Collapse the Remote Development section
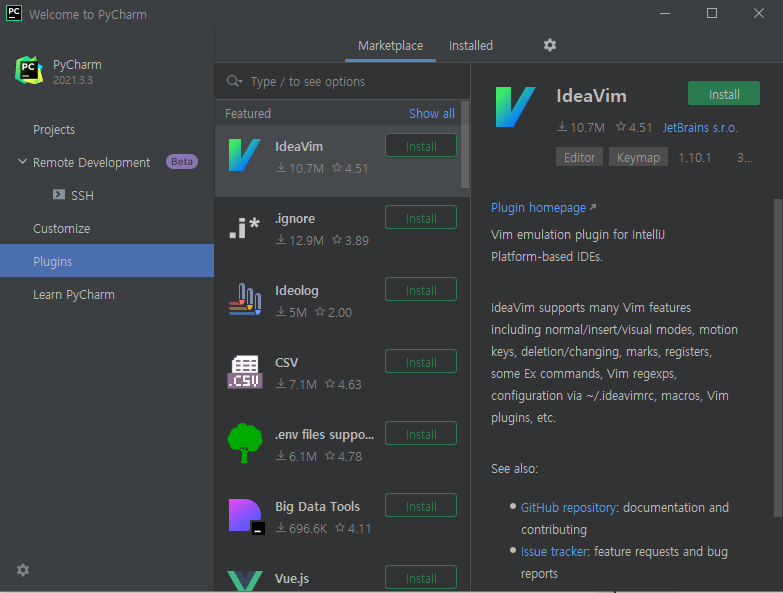This screenshot has height=593, width=783. click(22, 162)
